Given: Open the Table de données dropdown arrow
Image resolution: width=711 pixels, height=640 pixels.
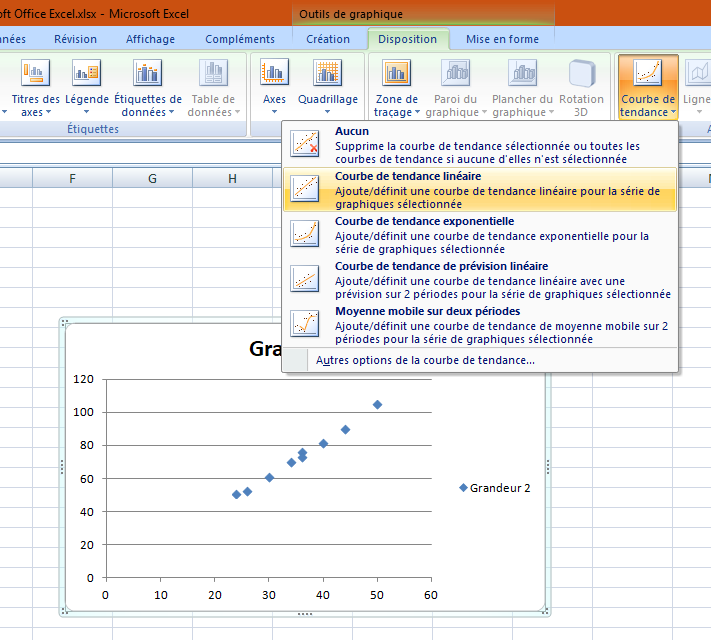Looking at the screenshot, I should pos(237,112).
